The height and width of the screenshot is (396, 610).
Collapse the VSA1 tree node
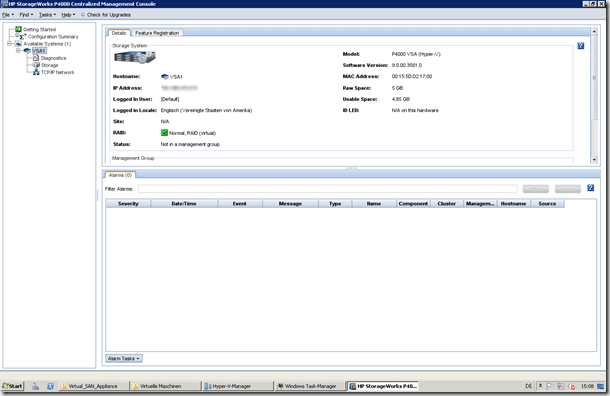18,51
